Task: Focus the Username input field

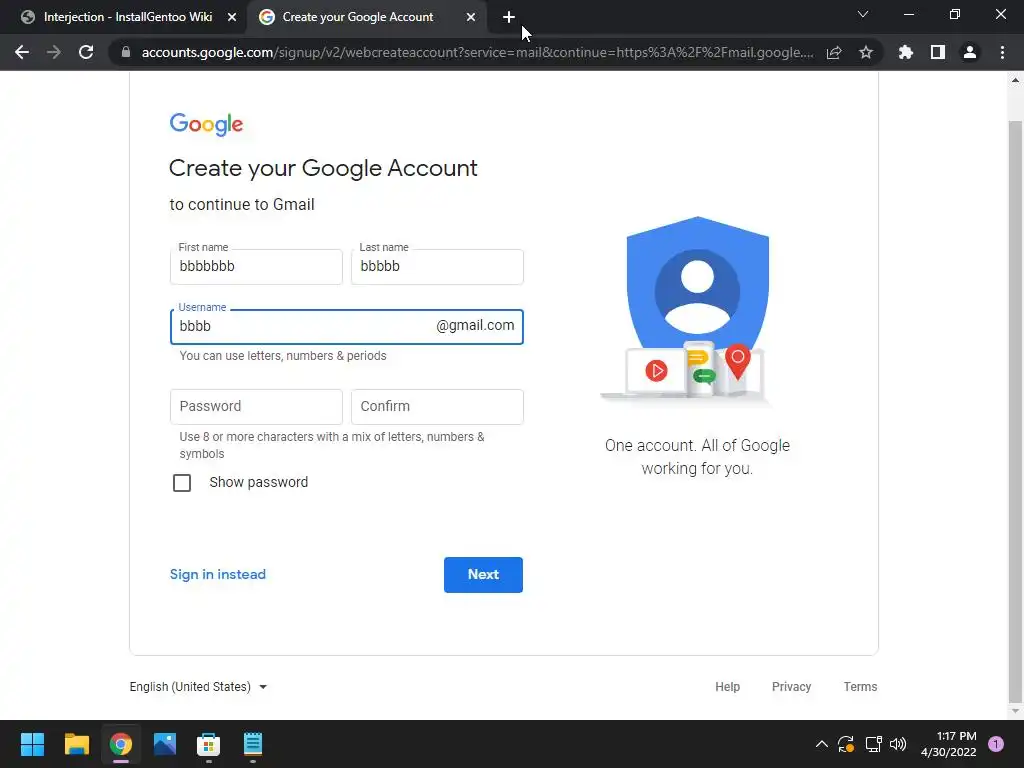Action: coord(347,327)
